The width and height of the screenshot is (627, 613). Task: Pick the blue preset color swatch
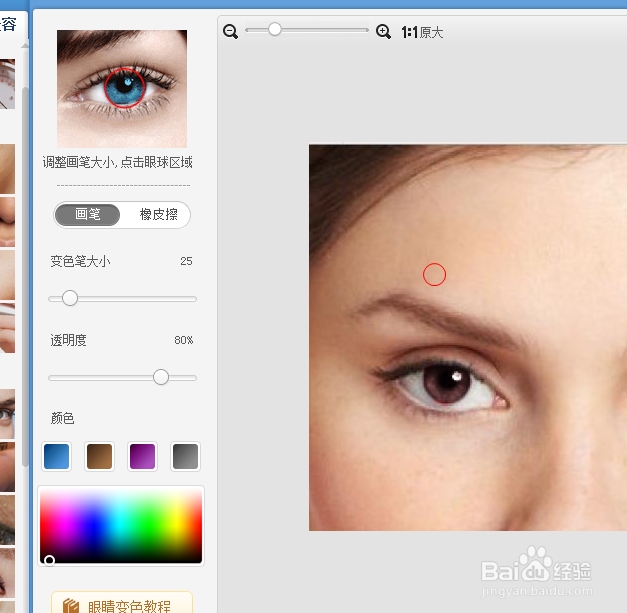point(56,456)
